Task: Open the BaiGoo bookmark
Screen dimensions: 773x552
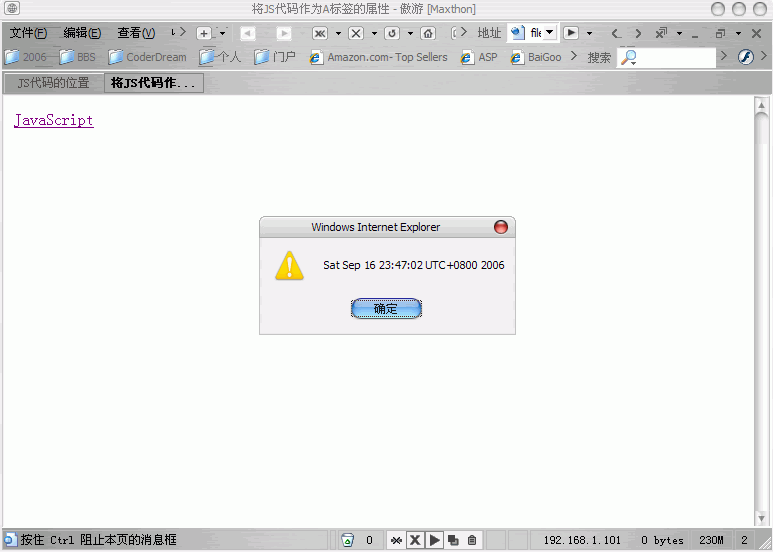Action: (535, 57)
